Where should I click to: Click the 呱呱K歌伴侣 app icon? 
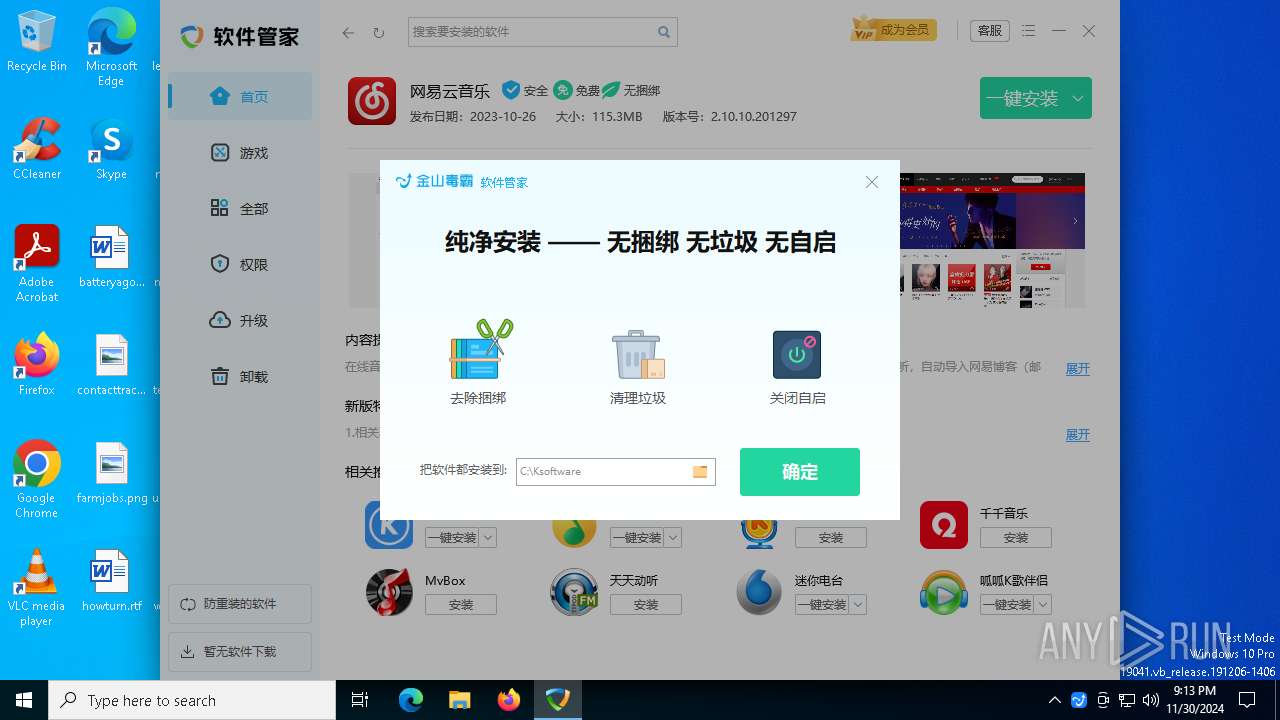944,592
